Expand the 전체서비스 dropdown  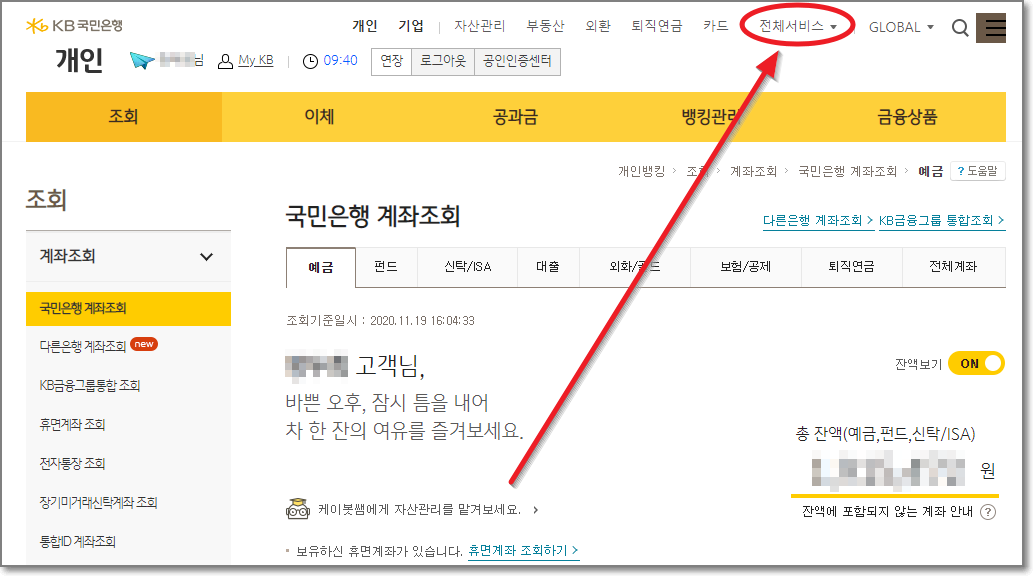[x=797, y=26]
